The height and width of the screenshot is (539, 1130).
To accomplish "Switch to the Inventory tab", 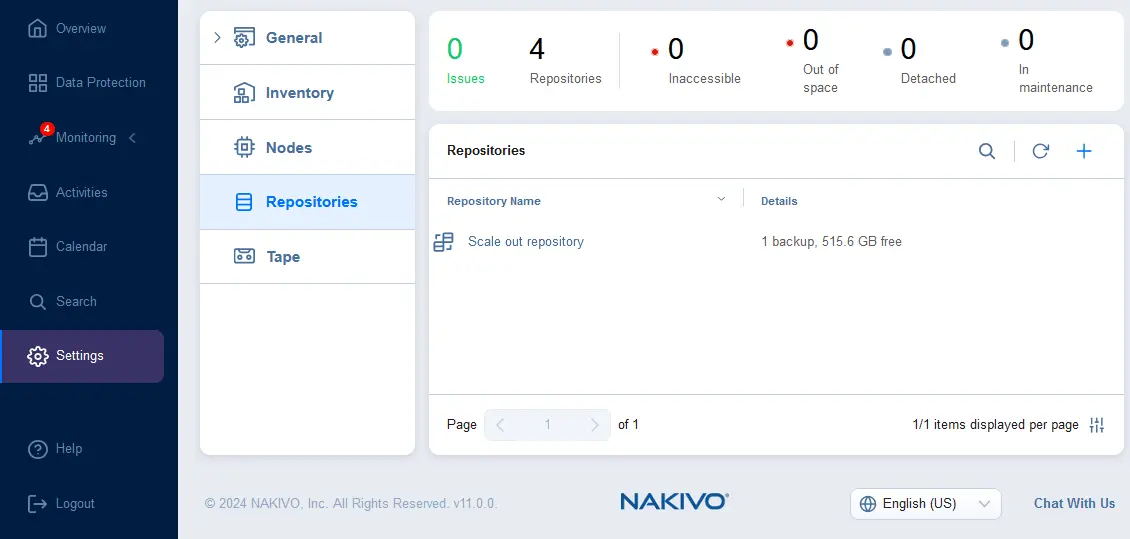I will [x=307, y=92].
